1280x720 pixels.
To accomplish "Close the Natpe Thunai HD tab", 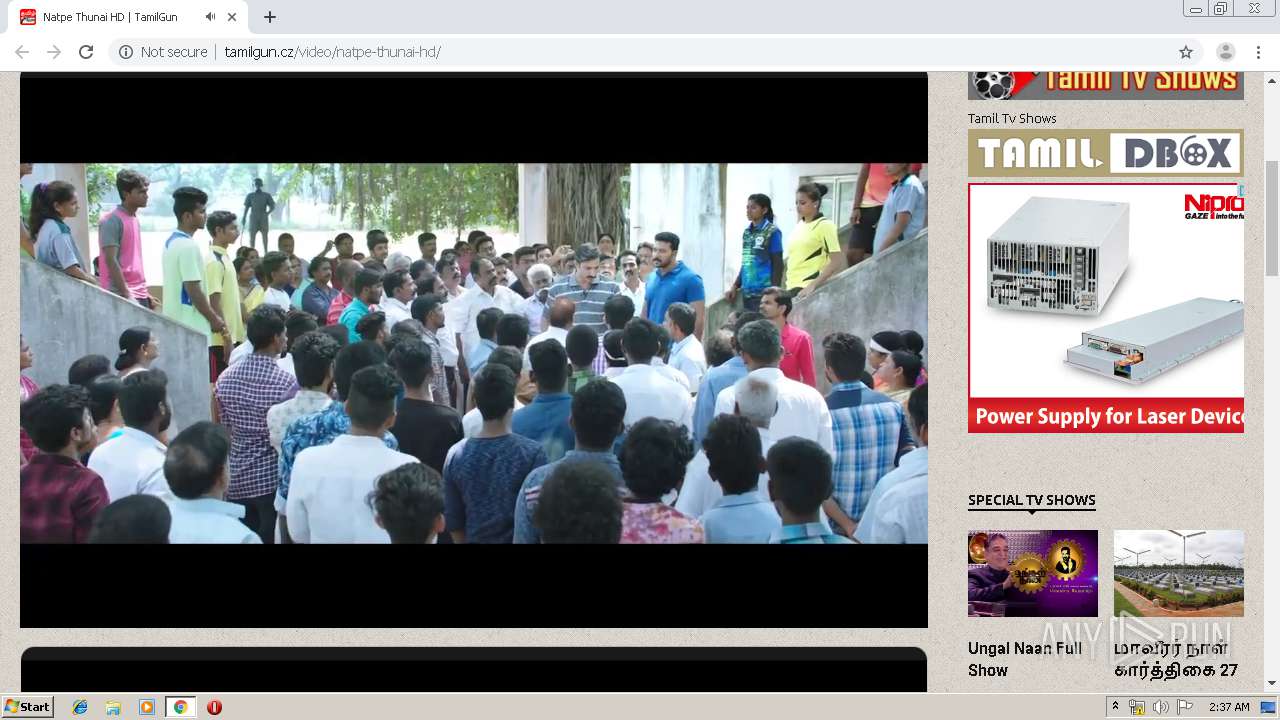I will (x=232, y=17).
